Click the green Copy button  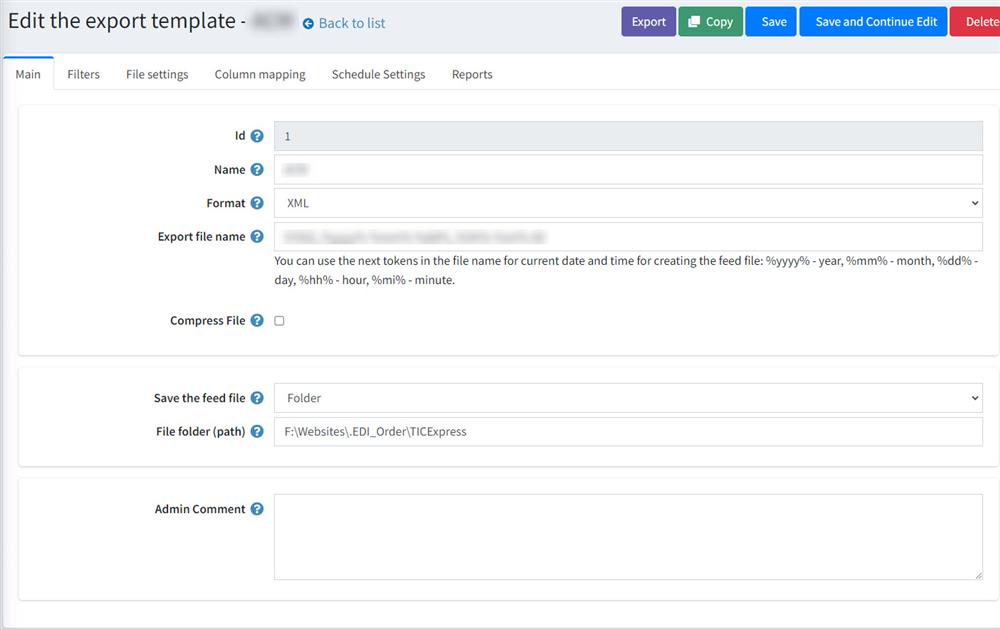point(710,22)
